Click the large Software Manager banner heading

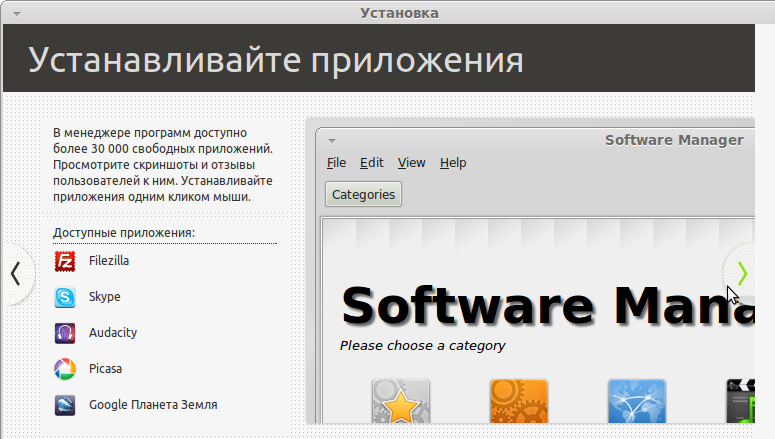548,307
